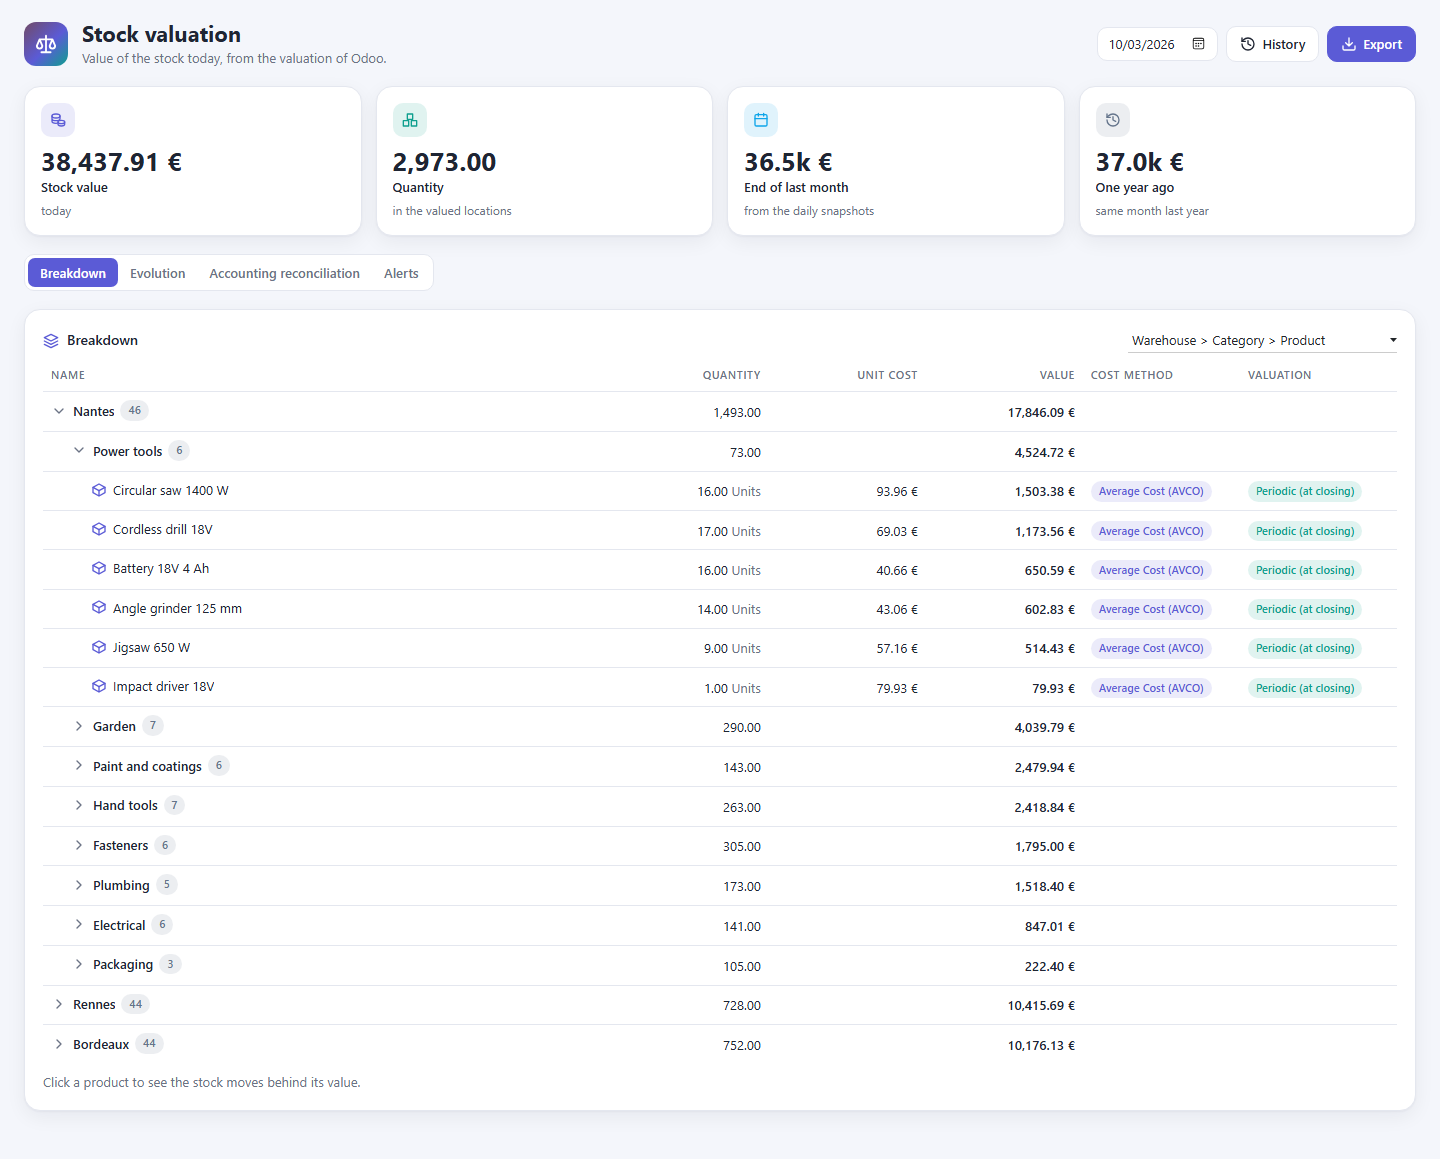Expand the Plumbing category
This screenshot has width=1440, height=1159.
tap(79, 885)
